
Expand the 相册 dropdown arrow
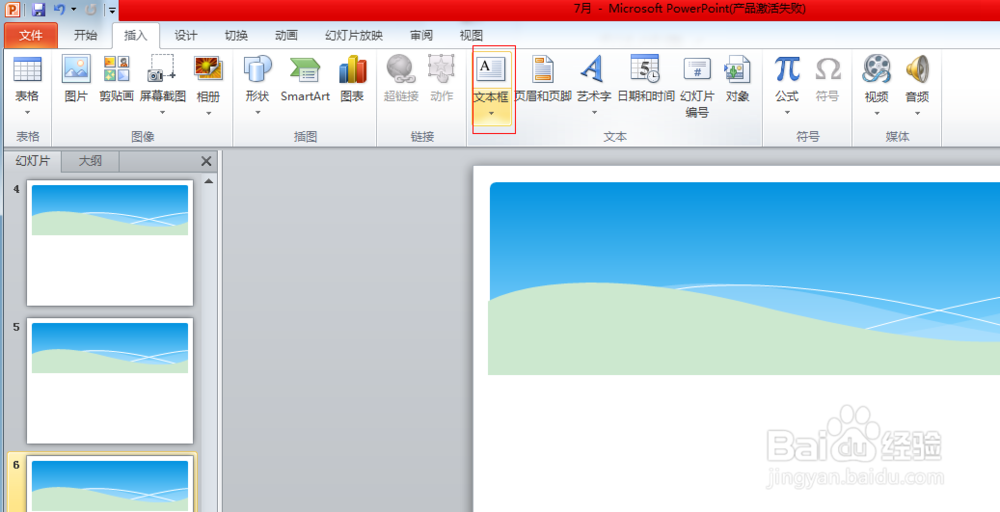click(208, 112)
